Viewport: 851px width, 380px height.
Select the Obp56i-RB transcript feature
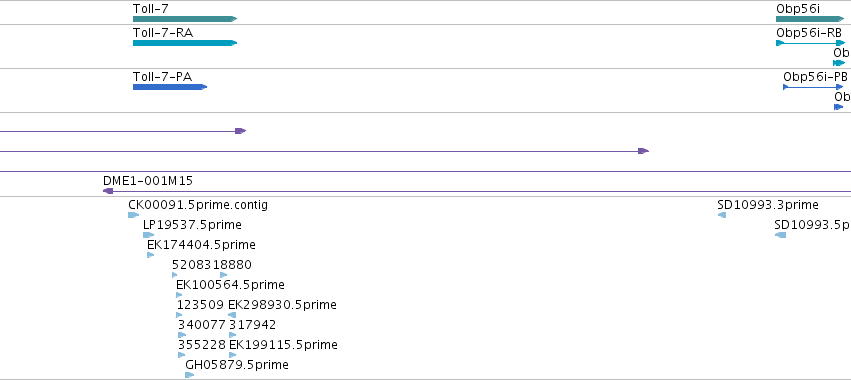pyautogui.click(x=811, y=43)
